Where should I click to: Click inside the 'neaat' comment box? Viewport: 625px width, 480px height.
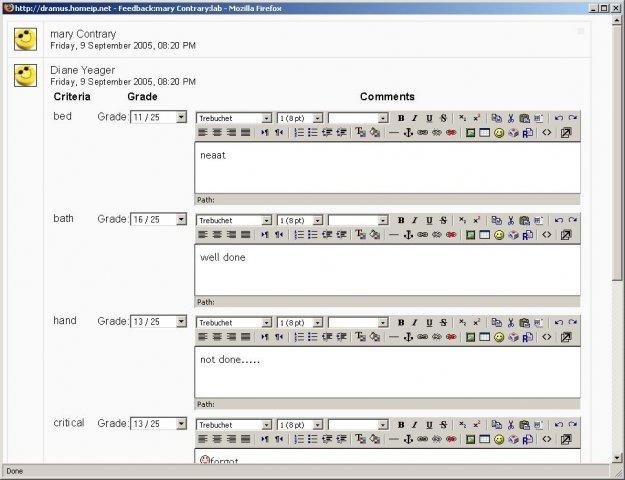point(387,168)
